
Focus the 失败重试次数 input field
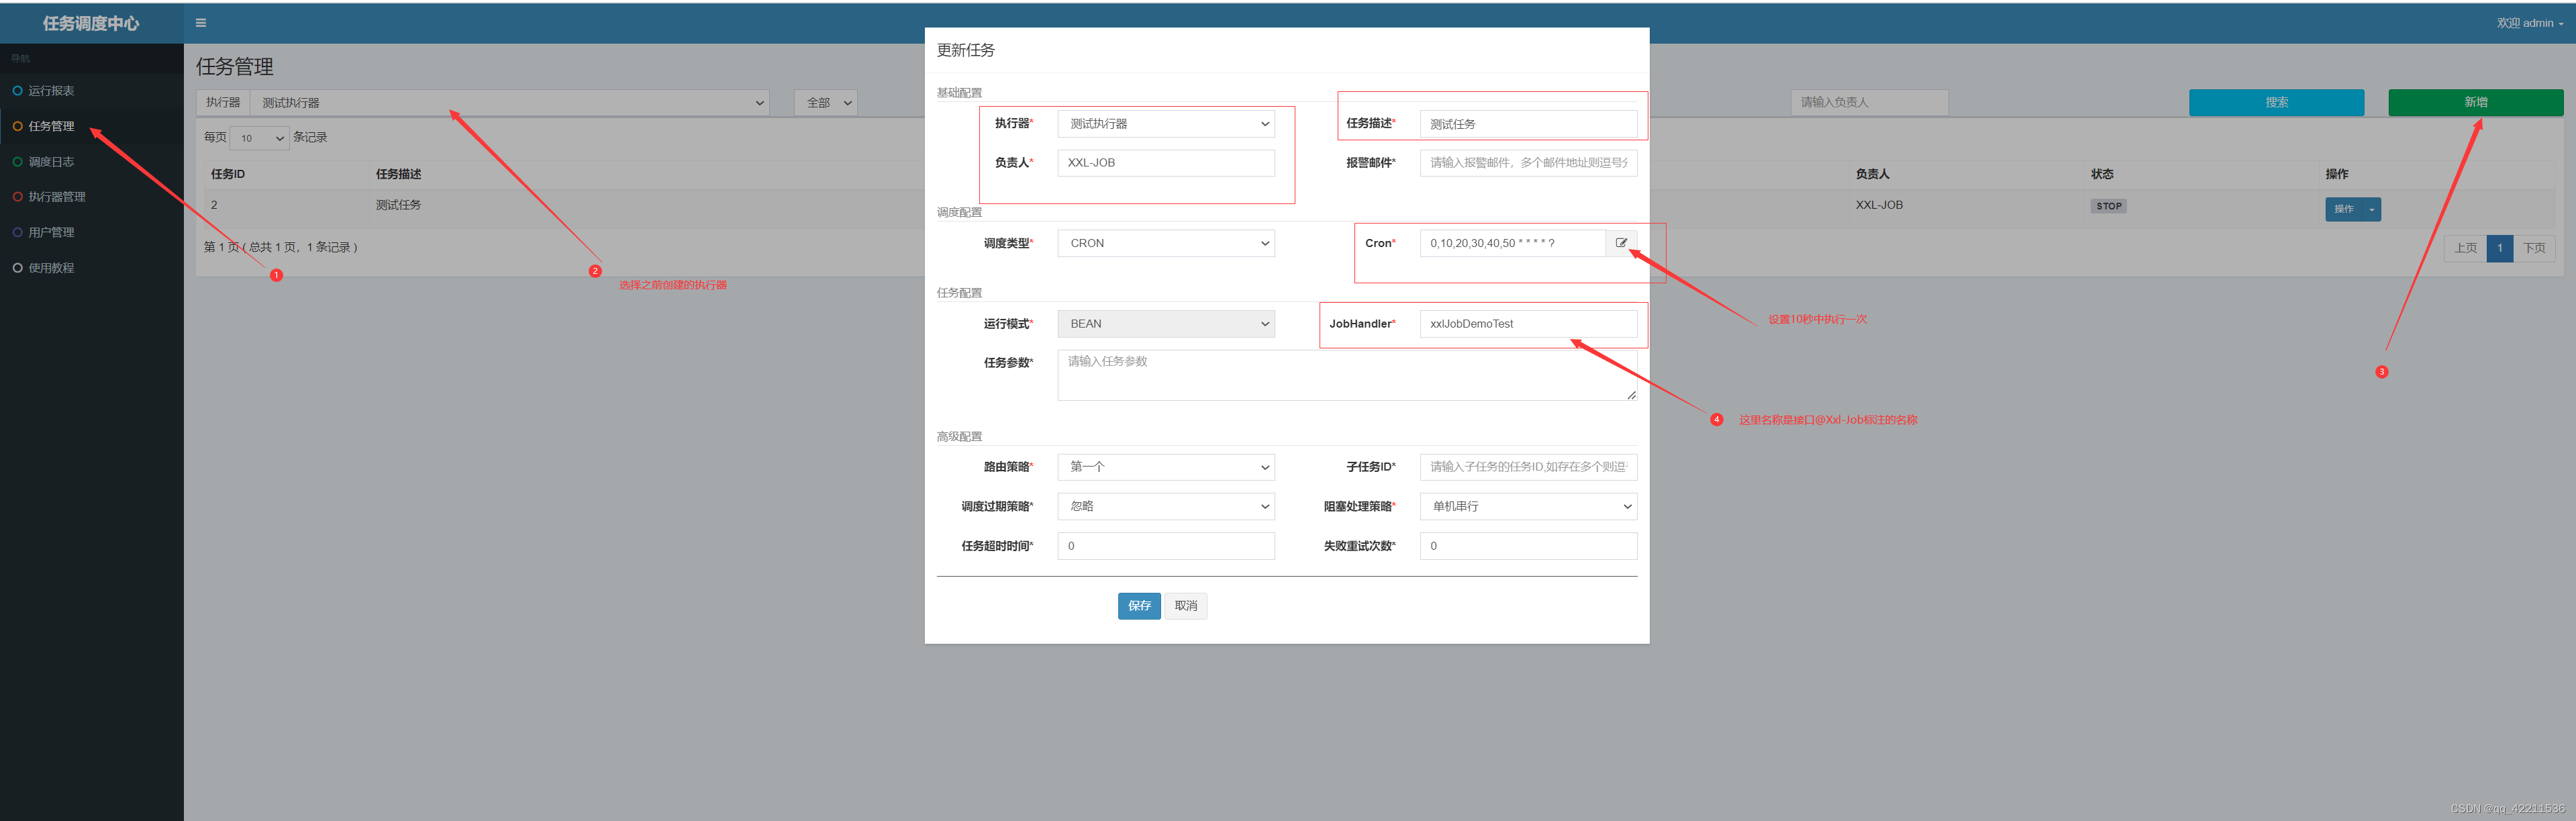[1528, 546]
